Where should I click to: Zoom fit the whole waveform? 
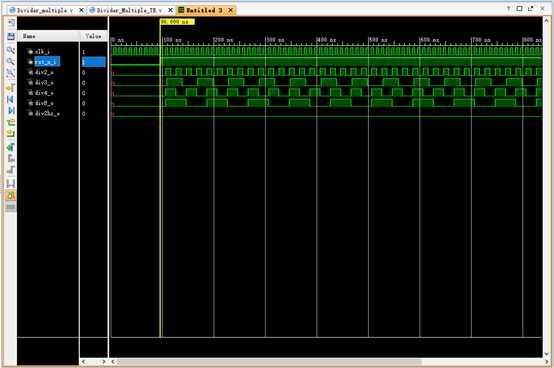(11, 73)
